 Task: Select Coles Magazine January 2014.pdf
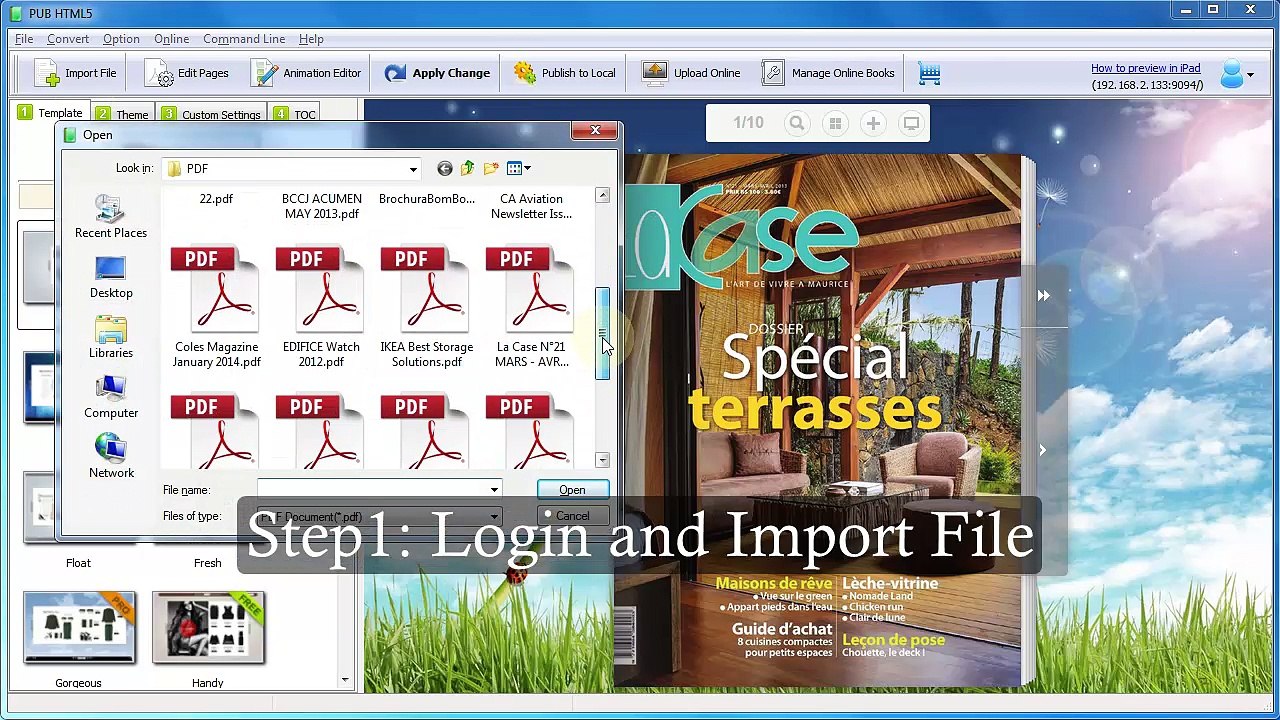click(217, 308)
